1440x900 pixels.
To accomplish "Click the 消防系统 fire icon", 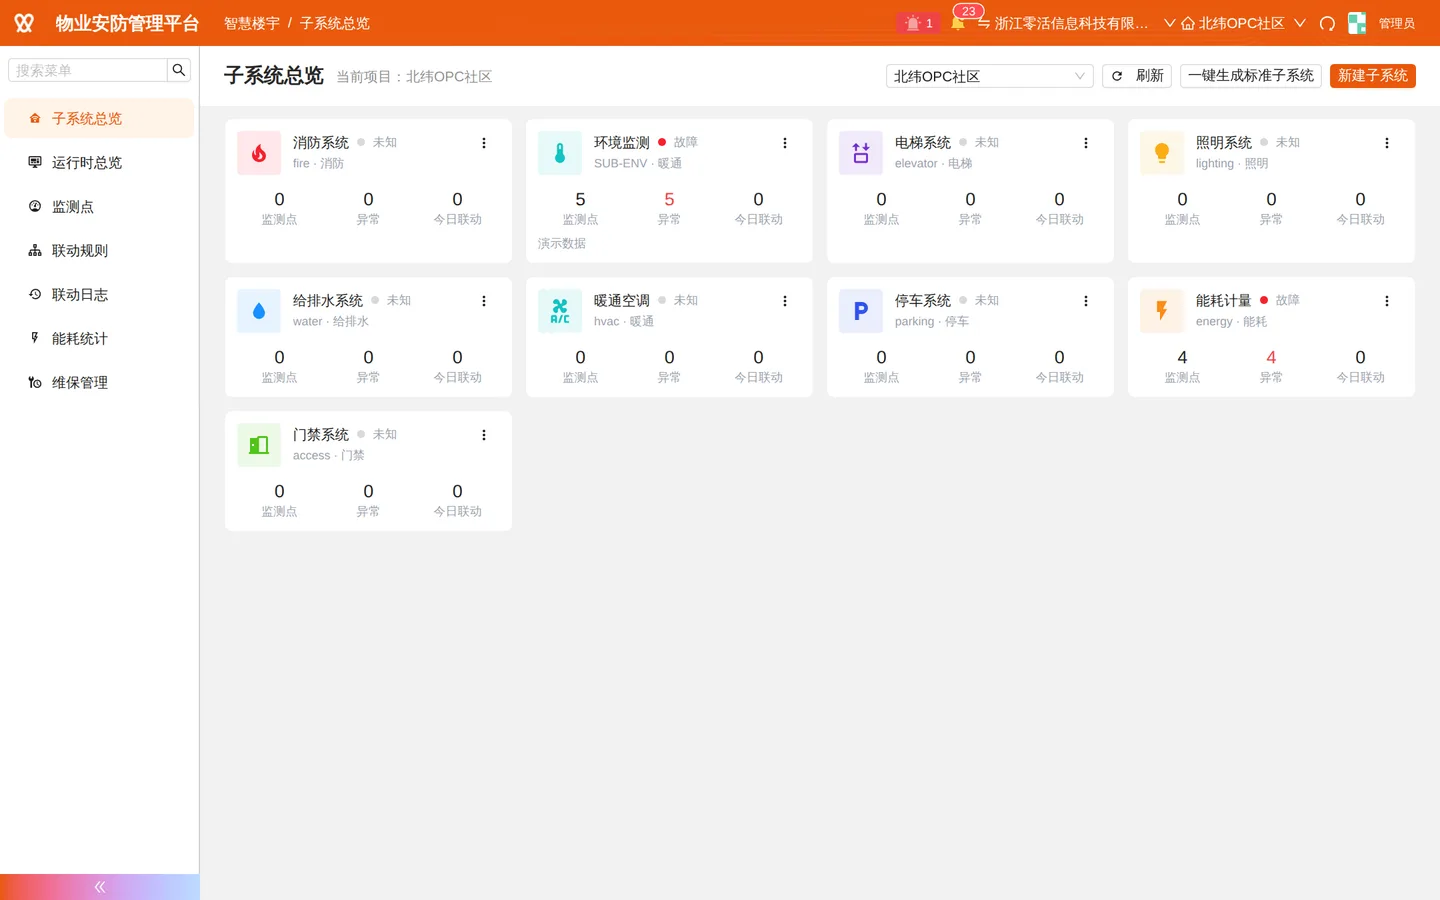I will (x=259, y=153).
